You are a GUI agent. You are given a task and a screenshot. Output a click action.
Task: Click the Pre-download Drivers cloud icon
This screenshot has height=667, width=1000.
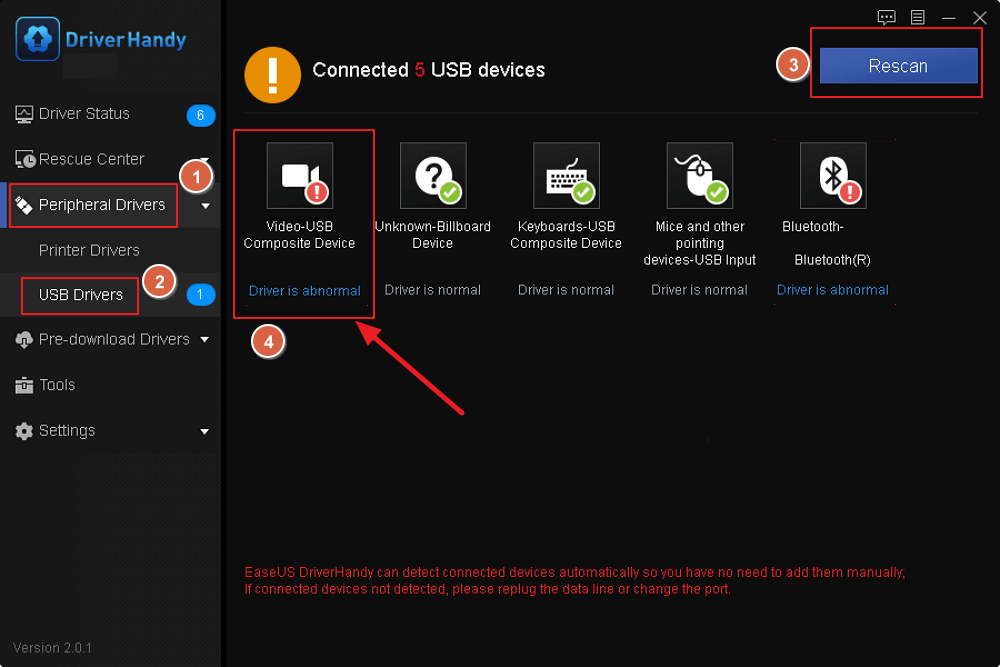point(24,340)
